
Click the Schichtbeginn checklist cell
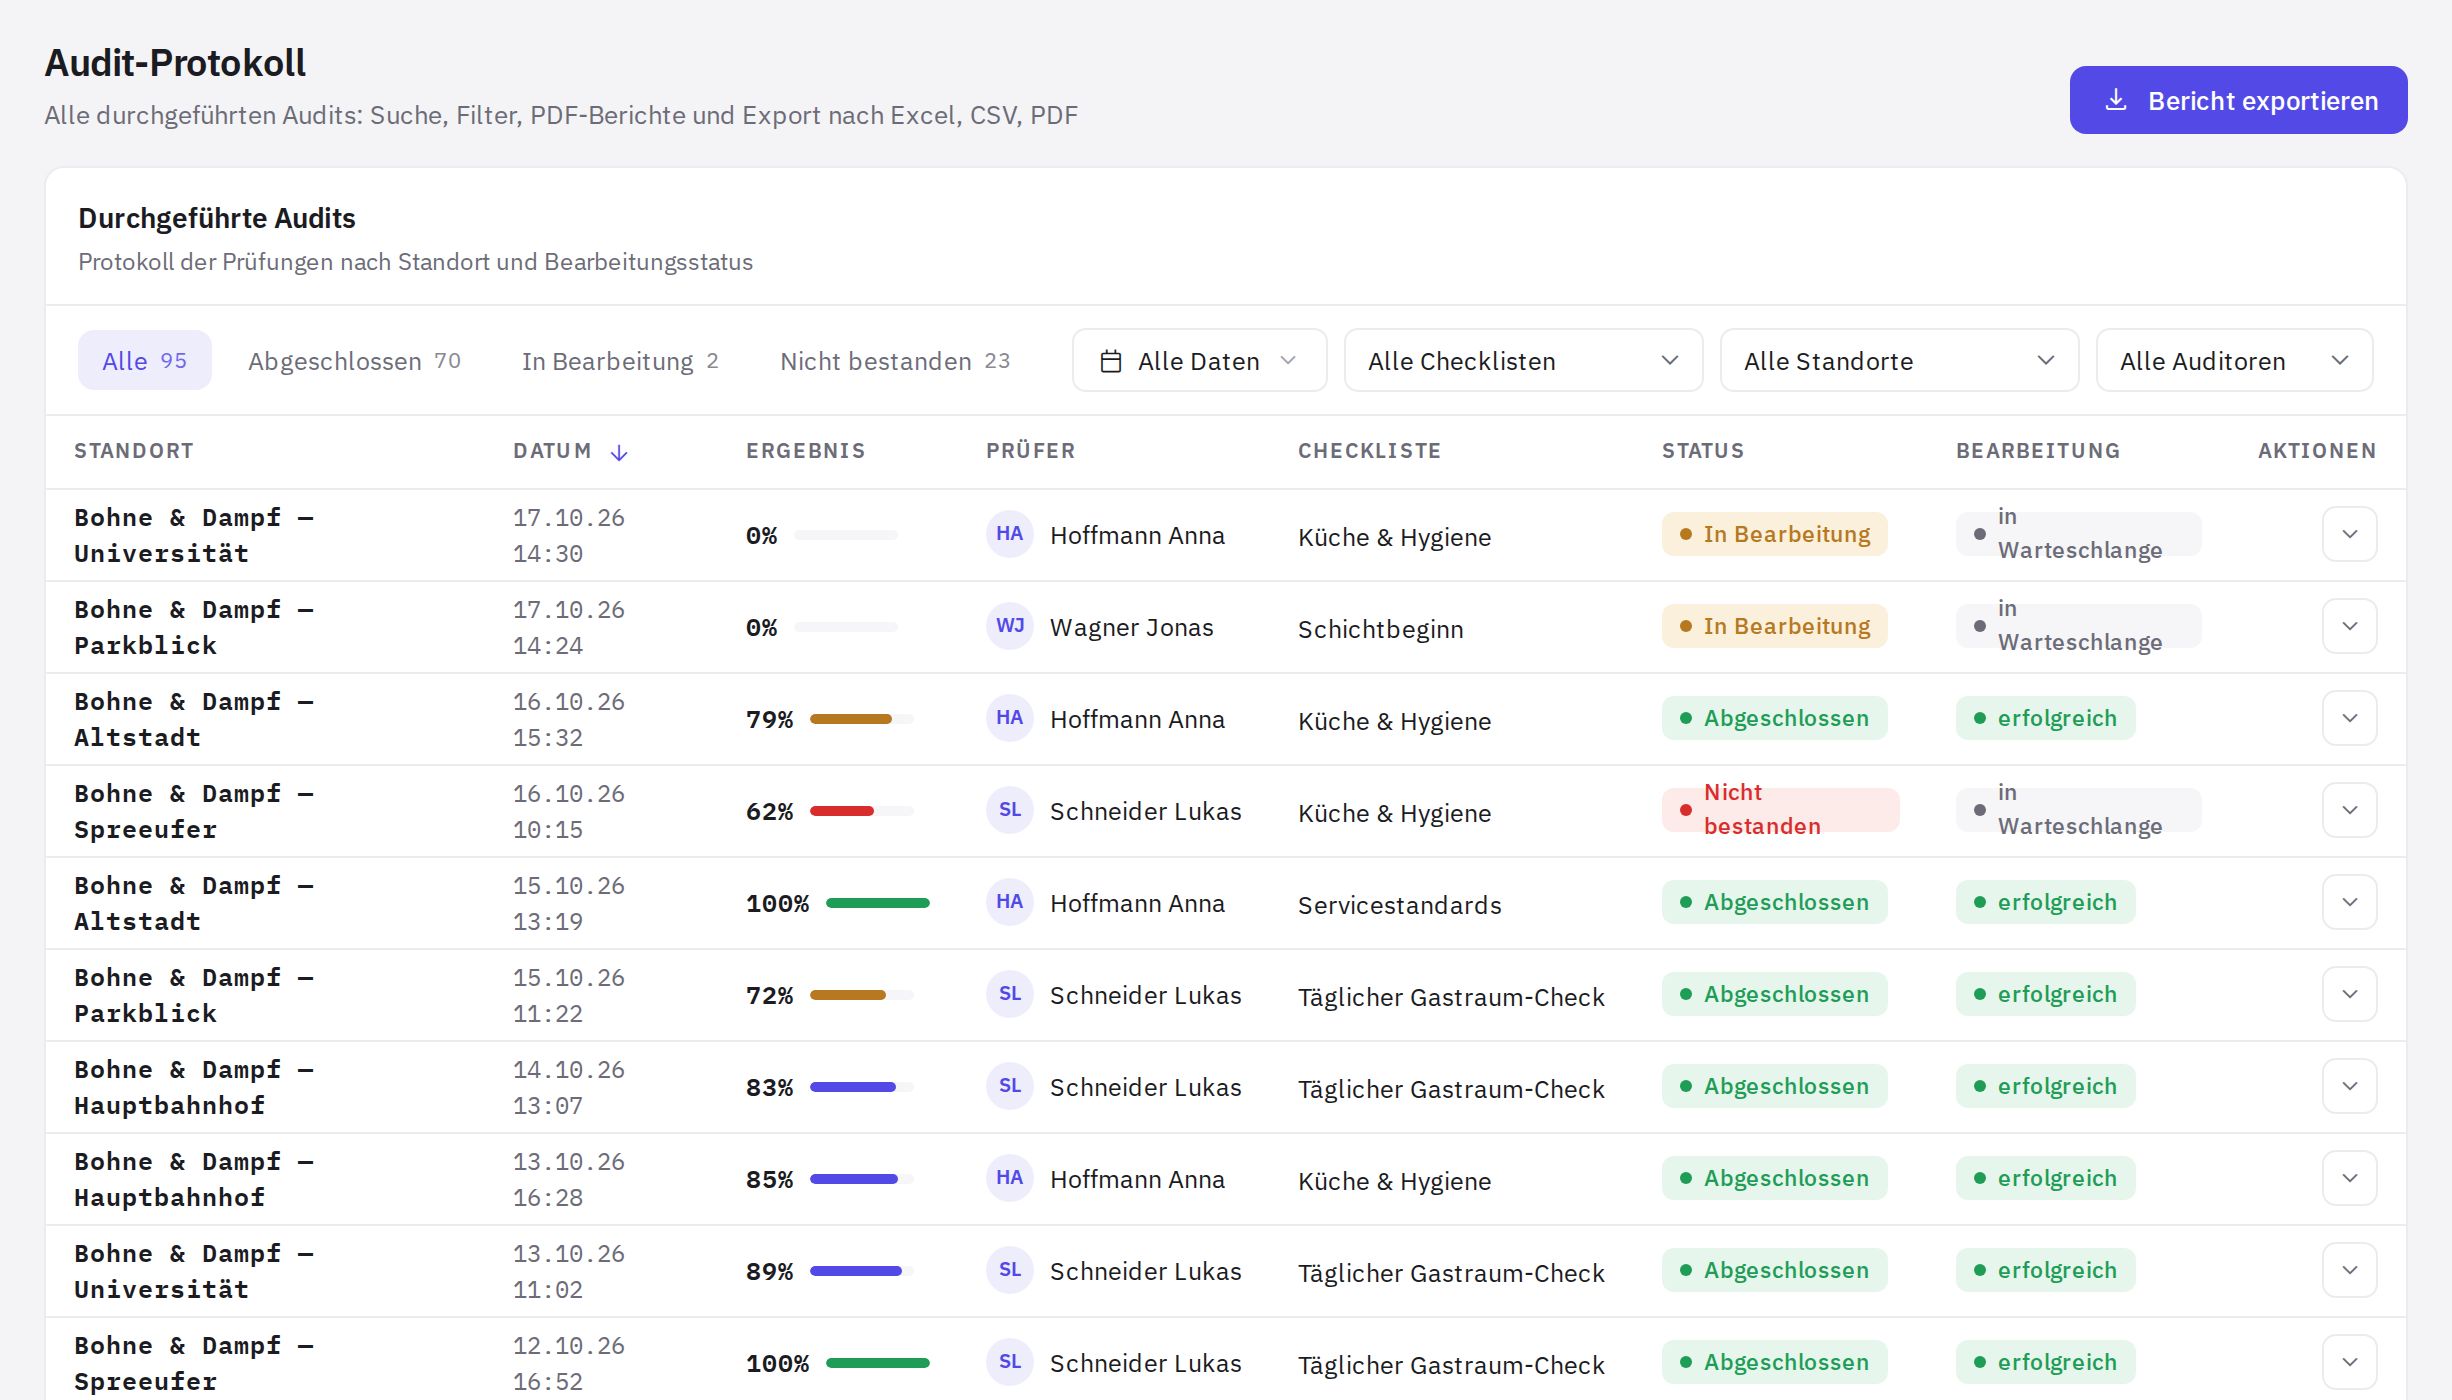pos(1380,629)
